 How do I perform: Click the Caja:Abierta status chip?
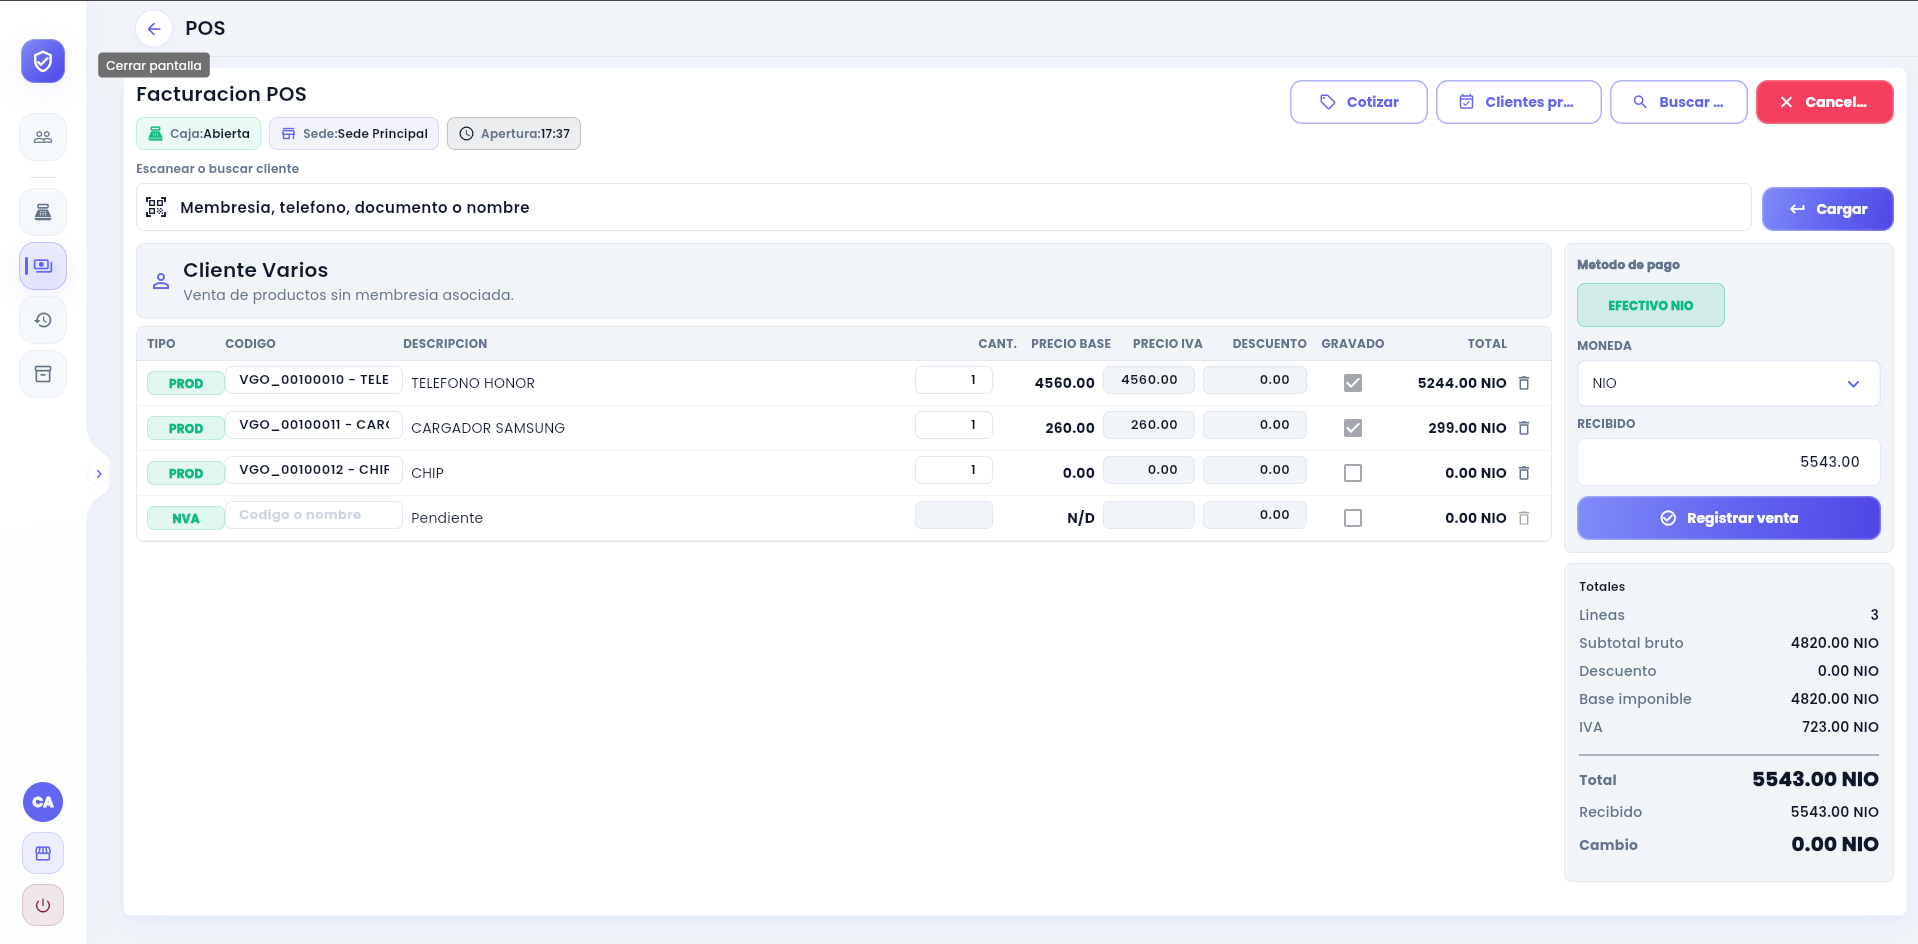point(198,134)
